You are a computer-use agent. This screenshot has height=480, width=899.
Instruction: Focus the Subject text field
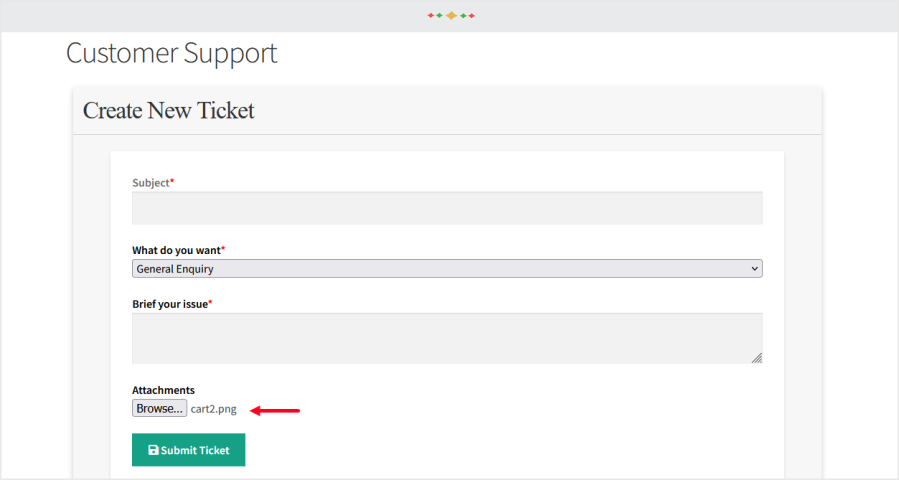pos(447,208)
